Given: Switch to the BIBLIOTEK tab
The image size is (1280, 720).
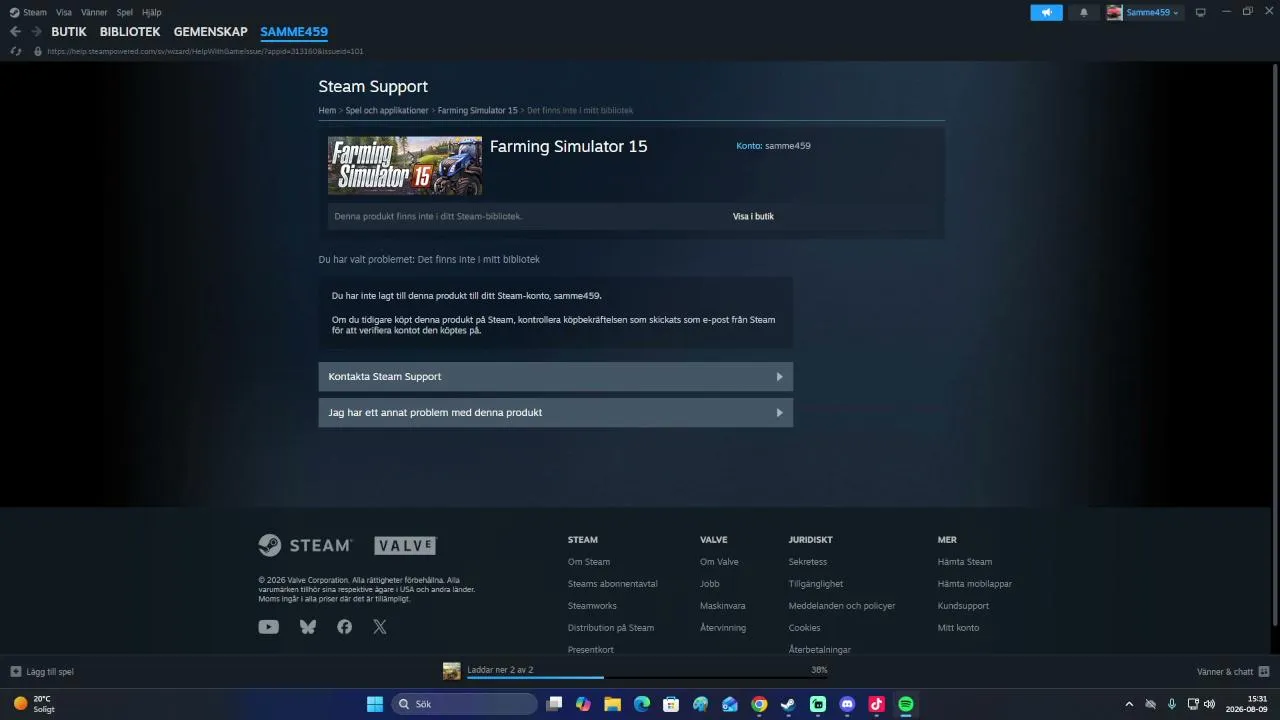Looking at the screenshot, I should coord(130,32).
